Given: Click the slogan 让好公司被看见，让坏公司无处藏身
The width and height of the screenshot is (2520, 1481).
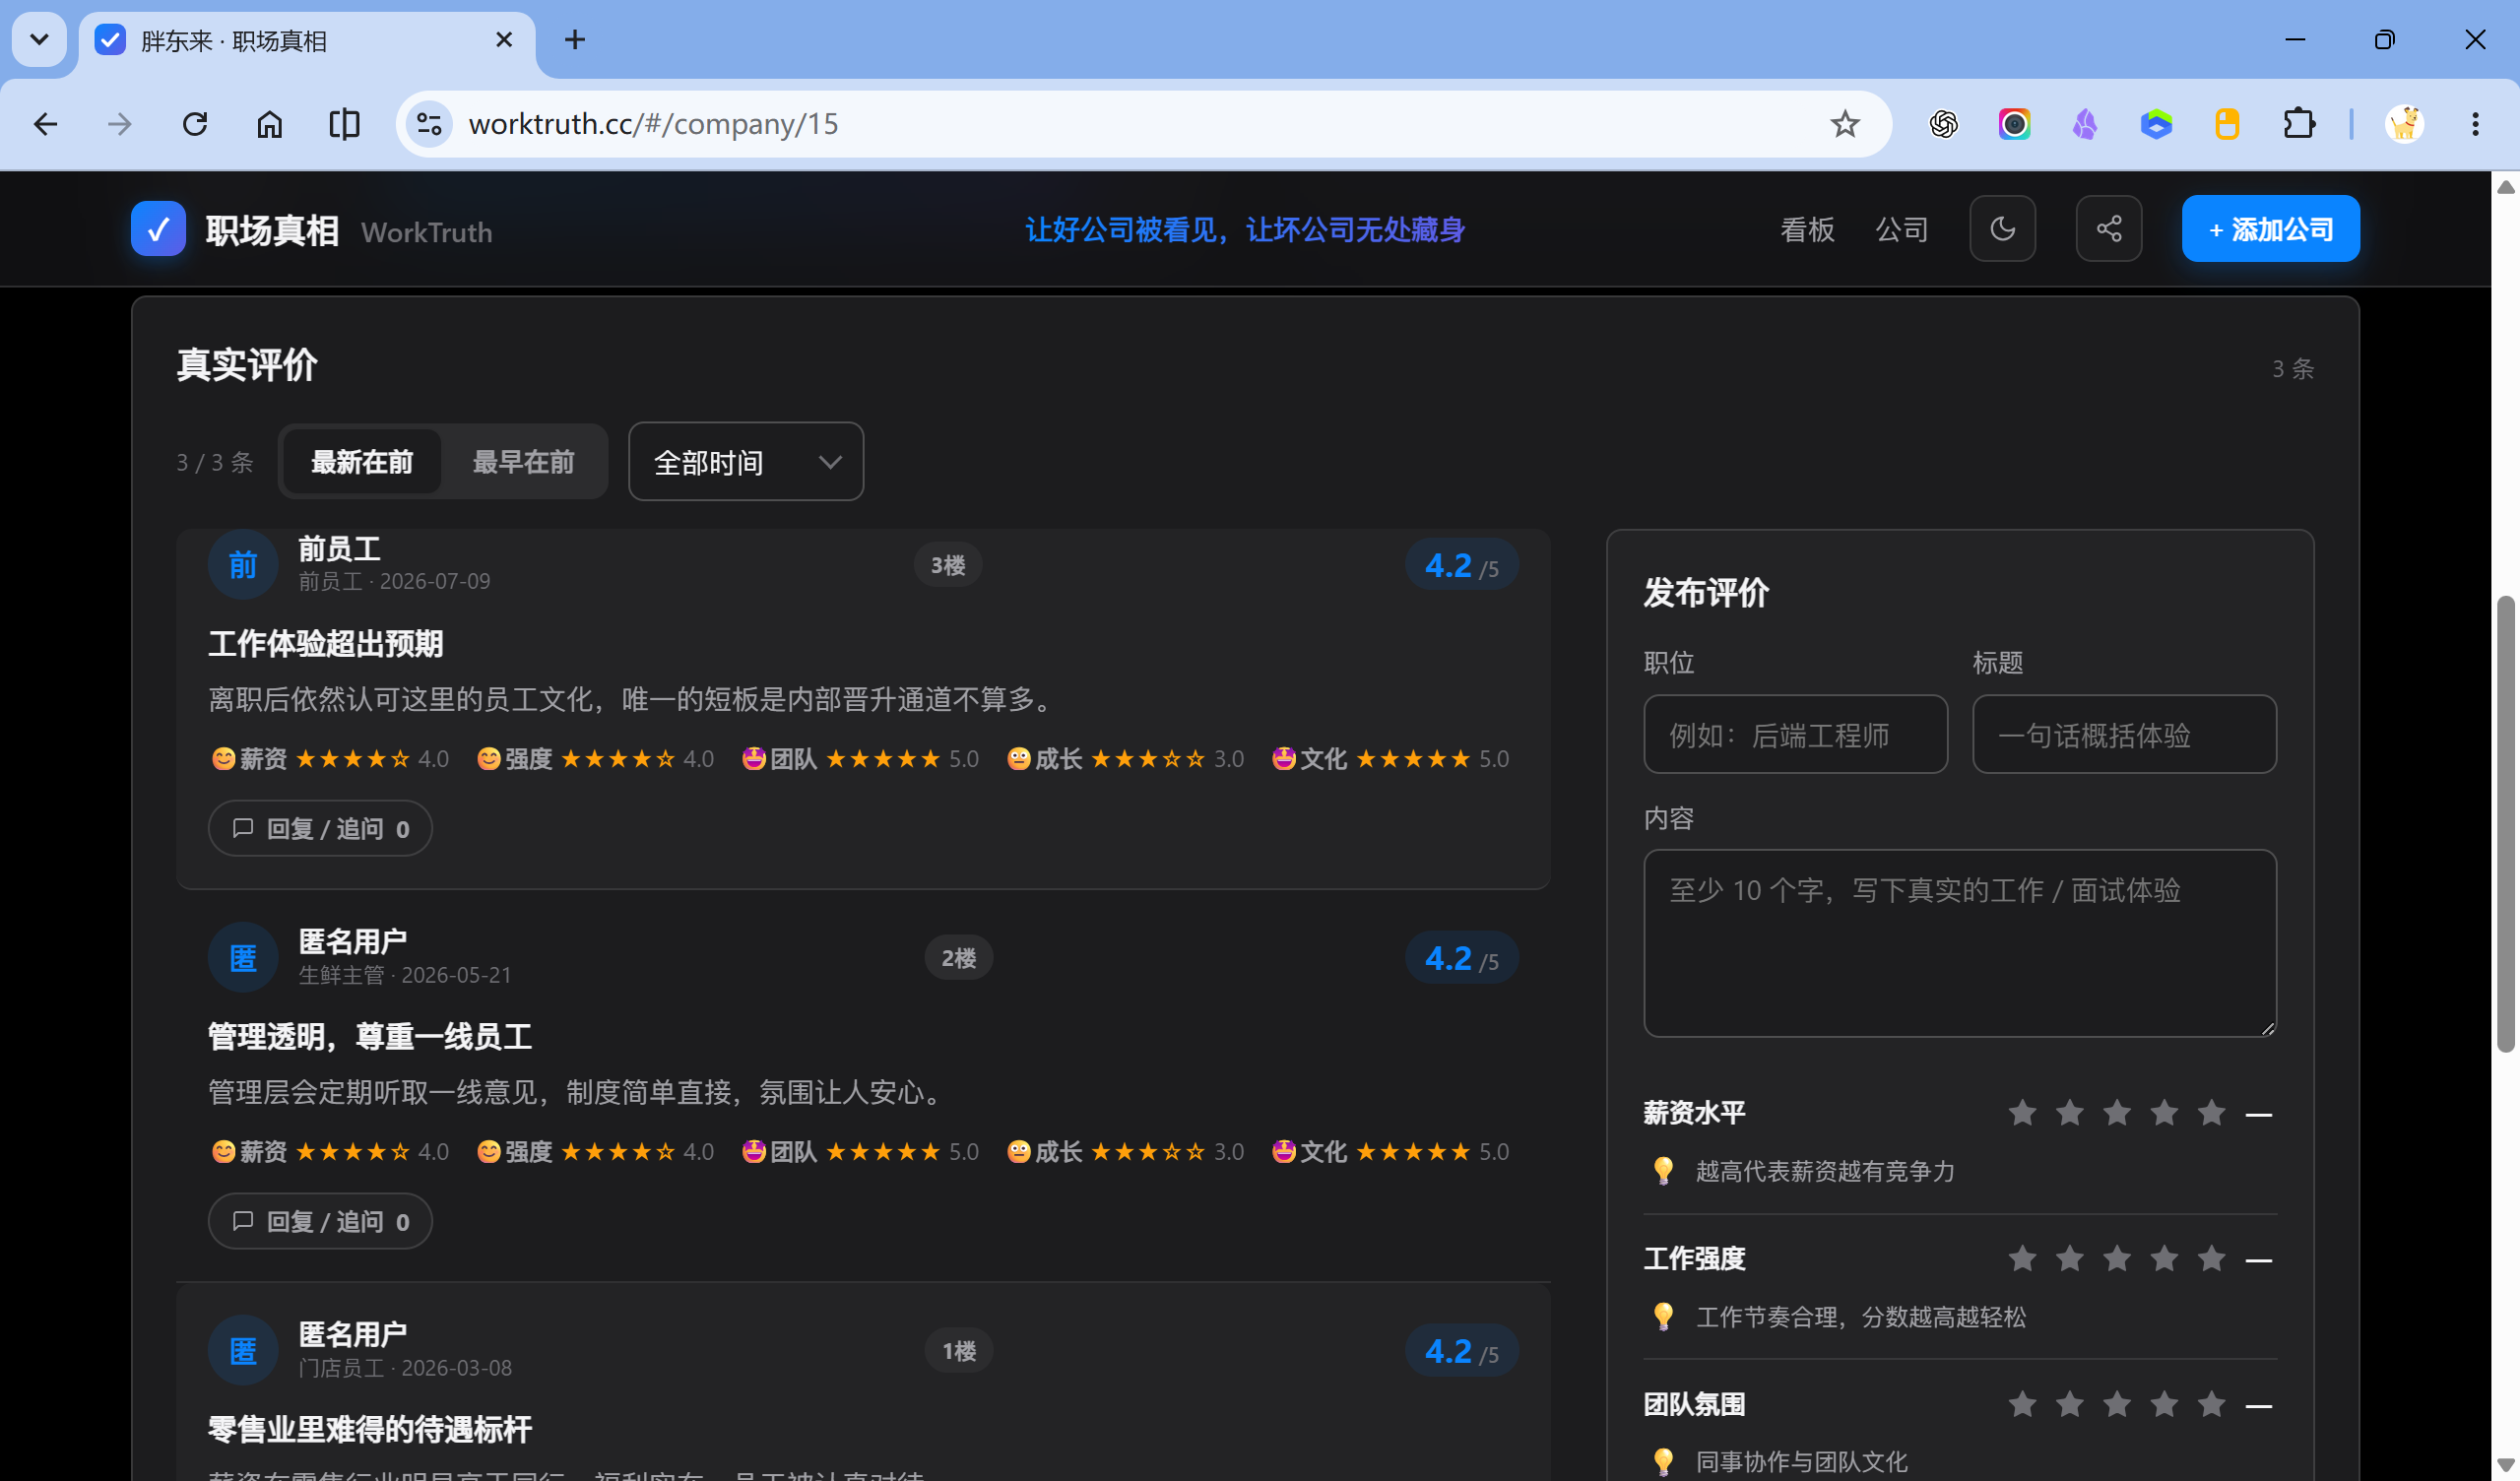Looking at the screenshot, I should point(1245,230).
